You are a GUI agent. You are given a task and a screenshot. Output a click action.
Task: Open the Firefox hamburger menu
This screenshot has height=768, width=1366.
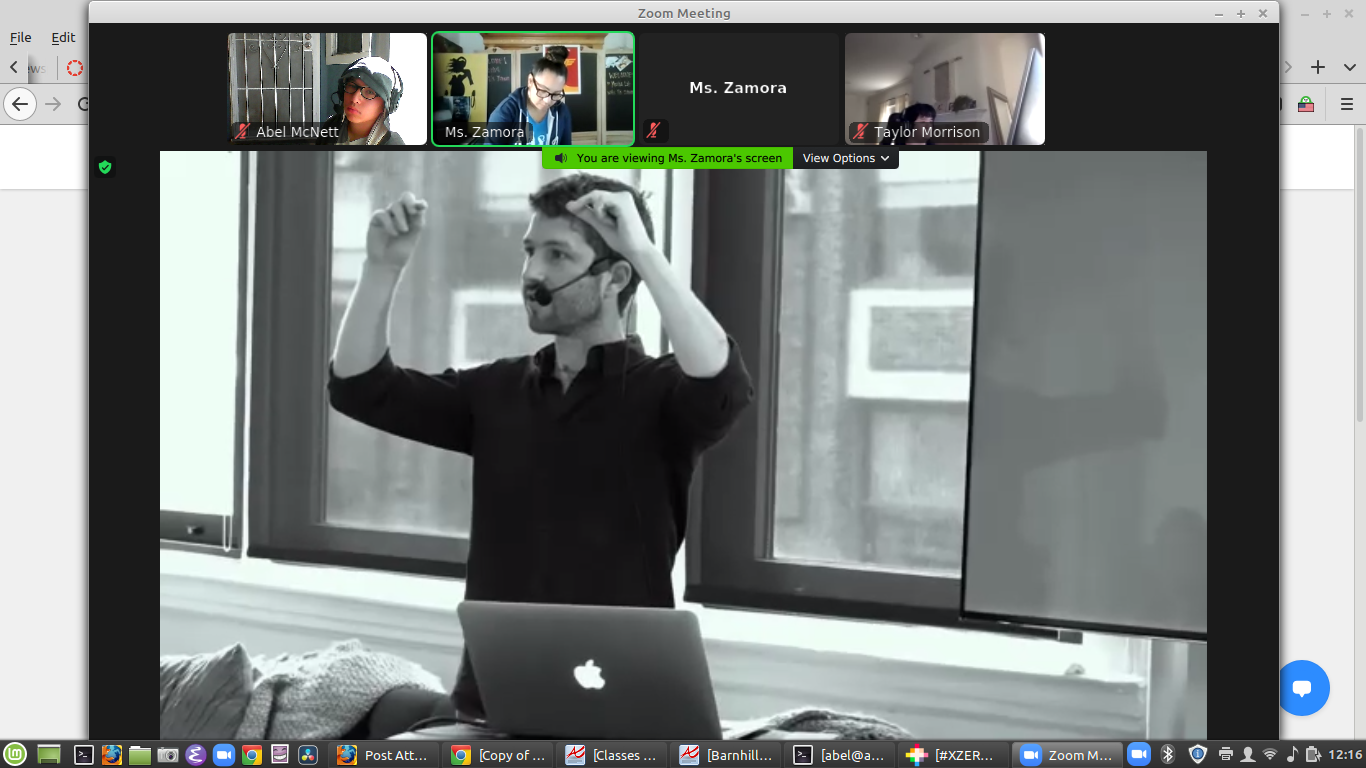1347,104
